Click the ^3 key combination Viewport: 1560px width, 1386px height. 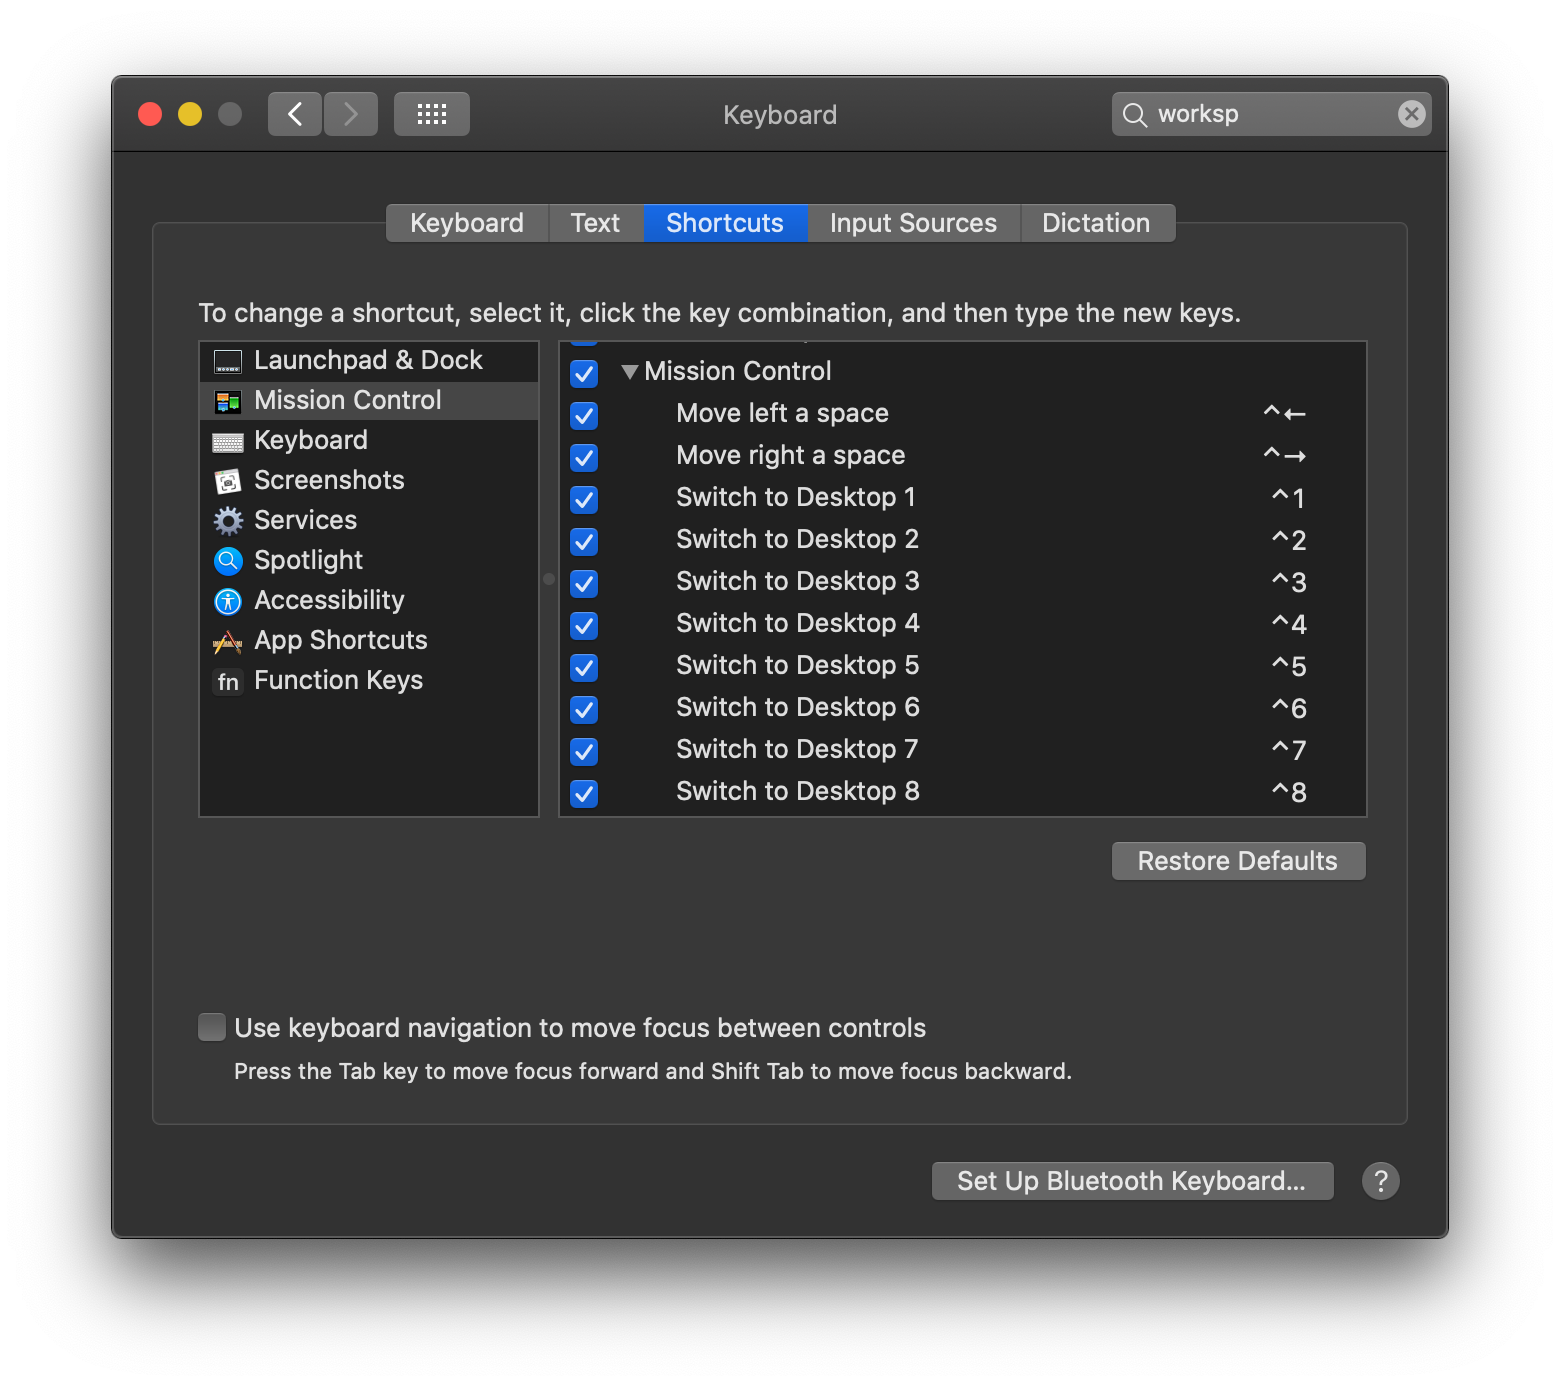click(x=1288, y=582)
